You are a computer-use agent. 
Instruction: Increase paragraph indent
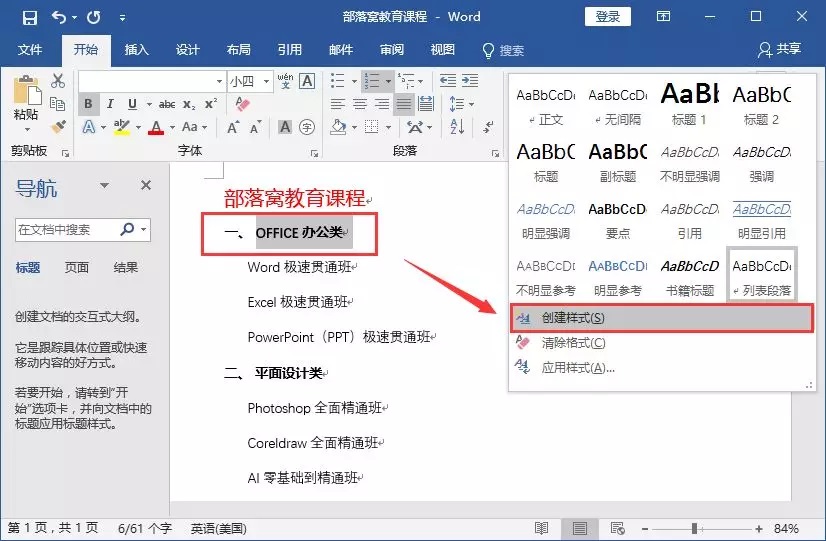470,81
